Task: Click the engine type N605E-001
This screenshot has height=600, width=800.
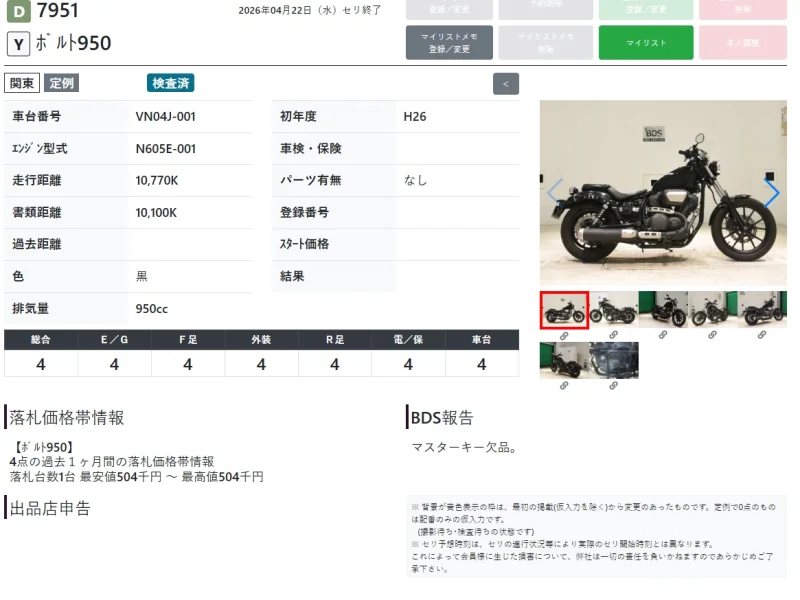Action: click(166, 149)
